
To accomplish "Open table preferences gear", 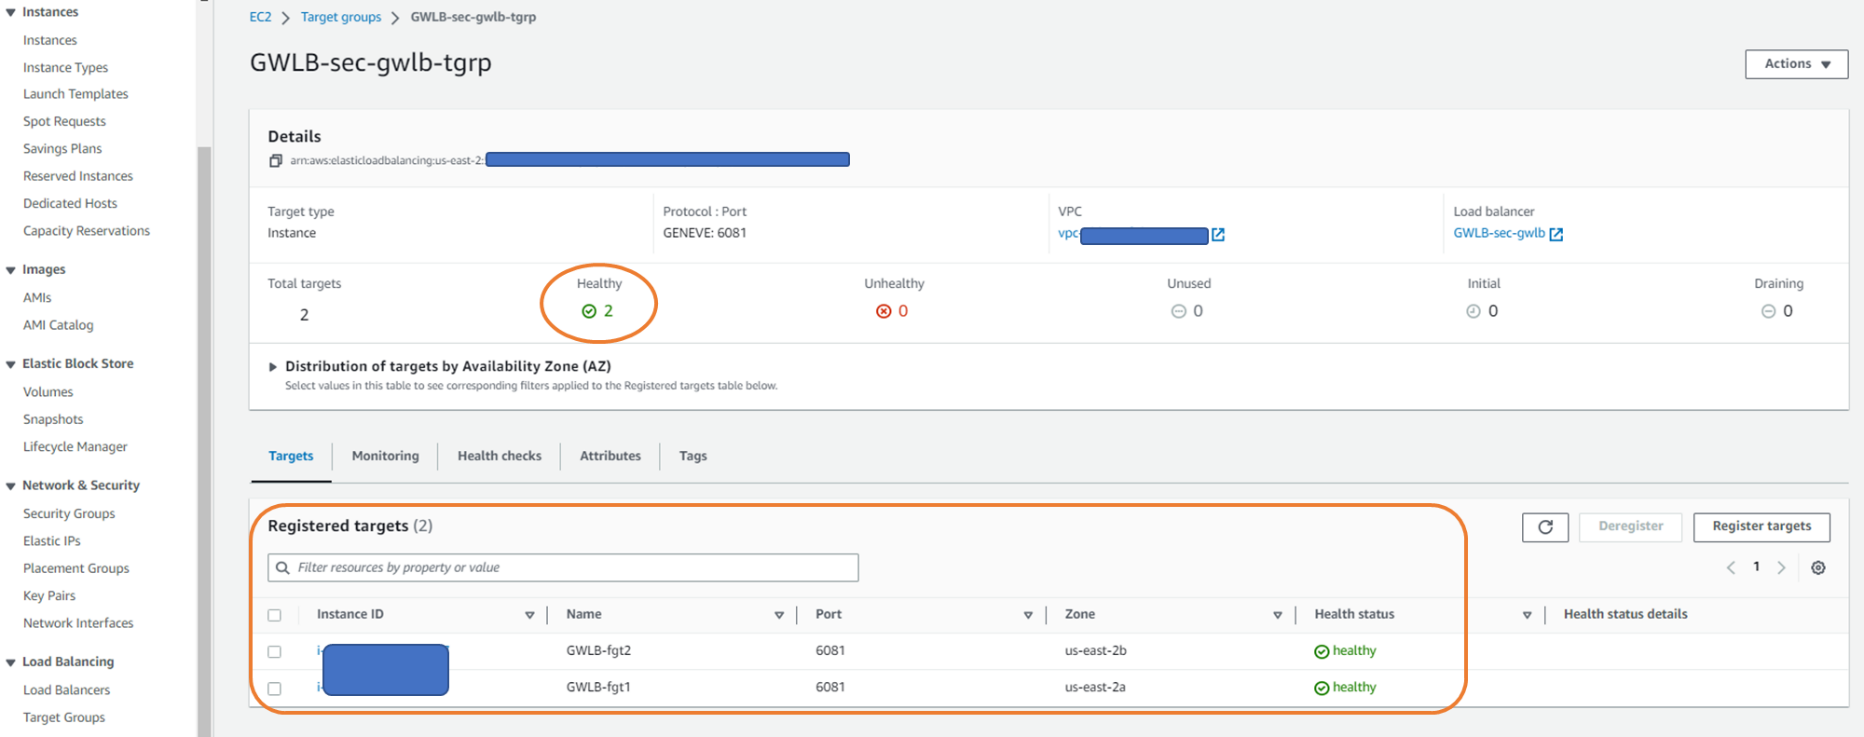I will click(1818, 568).
